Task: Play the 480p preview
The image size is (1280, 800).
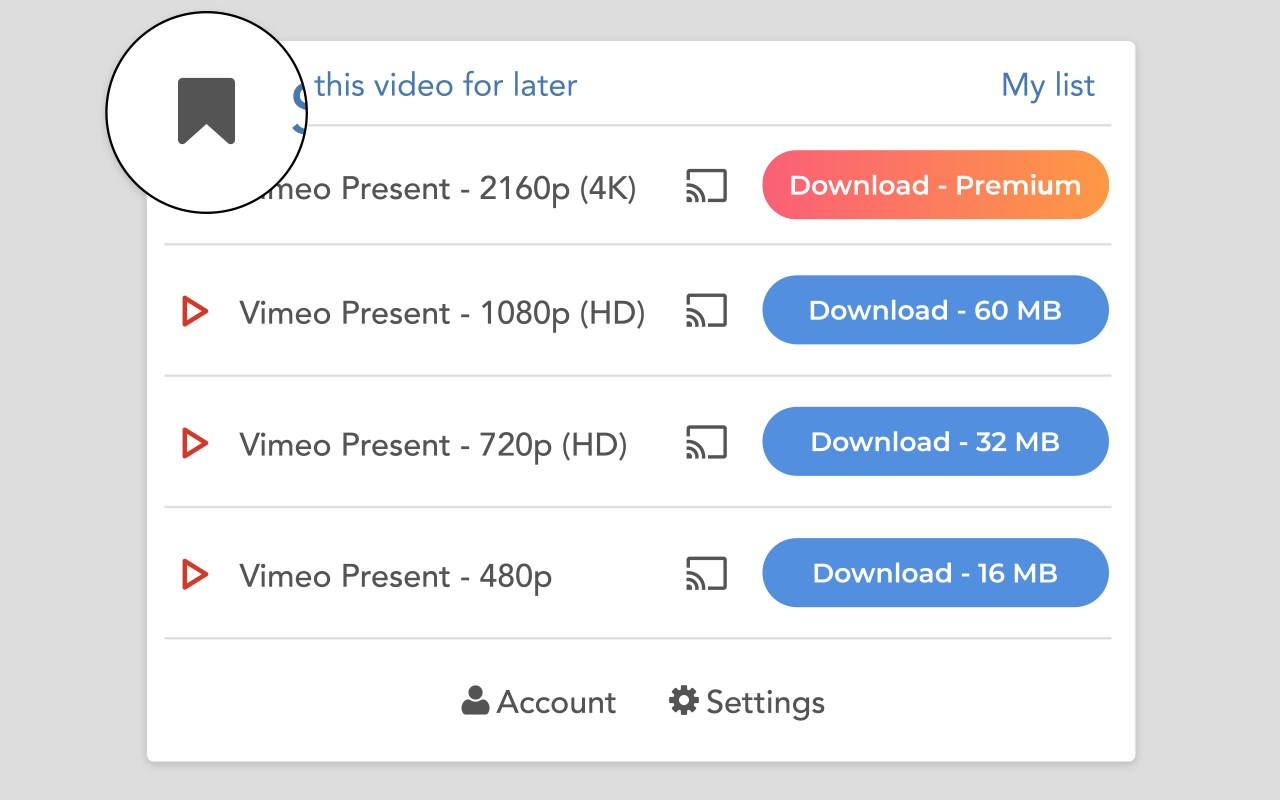Action: point(195,575)
